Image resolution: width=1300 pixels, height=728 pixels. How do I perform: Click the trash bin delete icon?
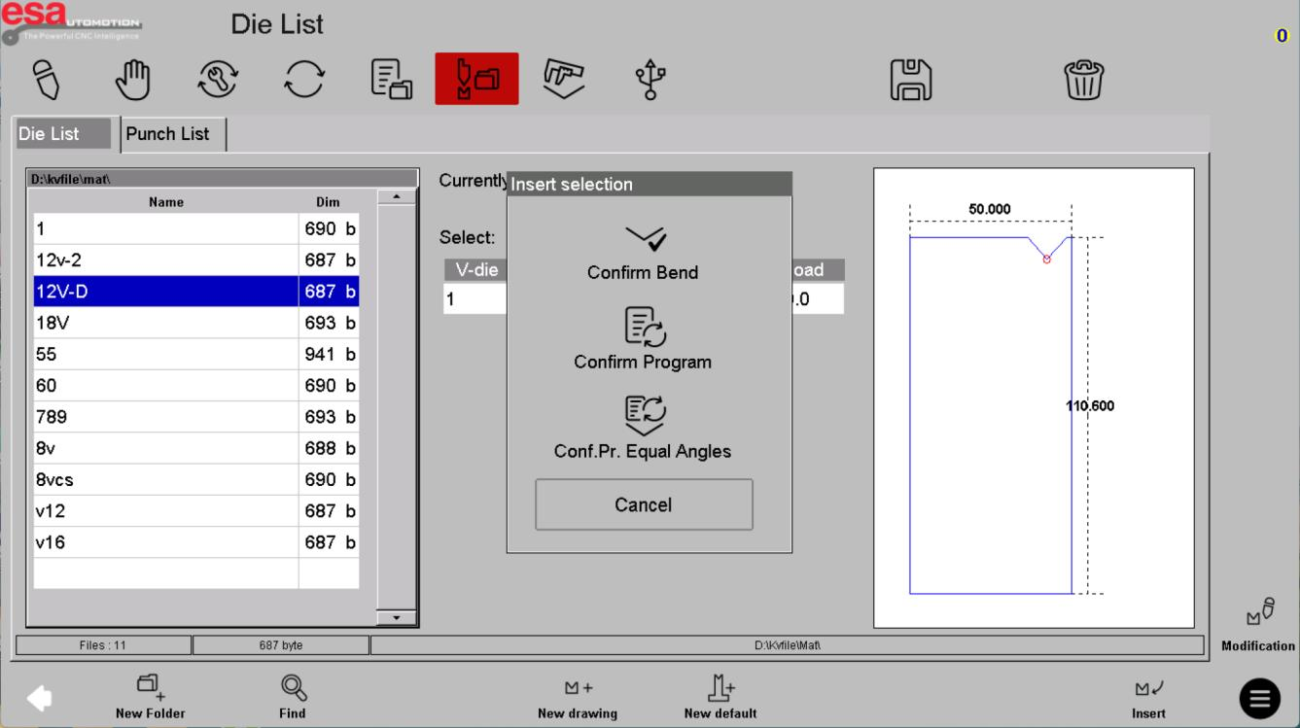(x=1083, y=79)
